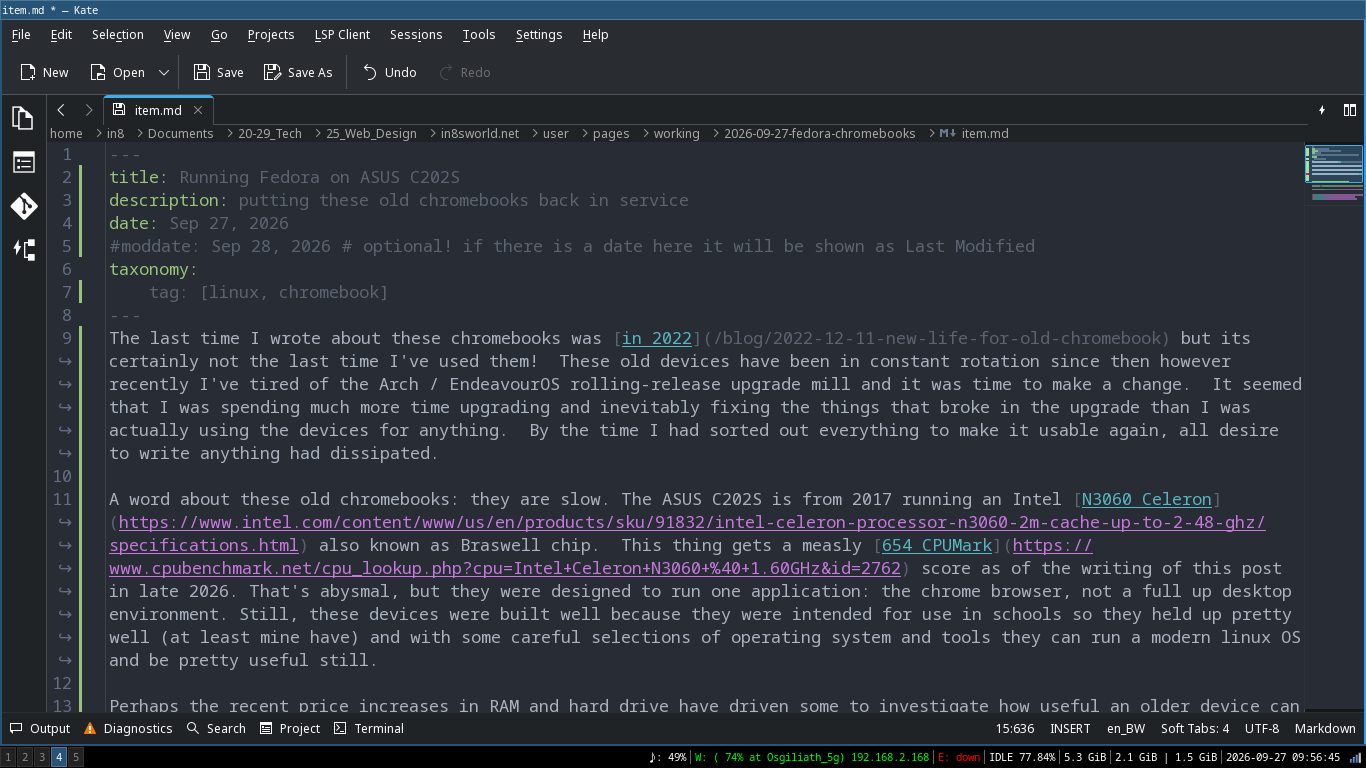Click the New document toolbar button
Image resolution: width=1366 pixels, height=768 pixels.
(x=44, y=72)
